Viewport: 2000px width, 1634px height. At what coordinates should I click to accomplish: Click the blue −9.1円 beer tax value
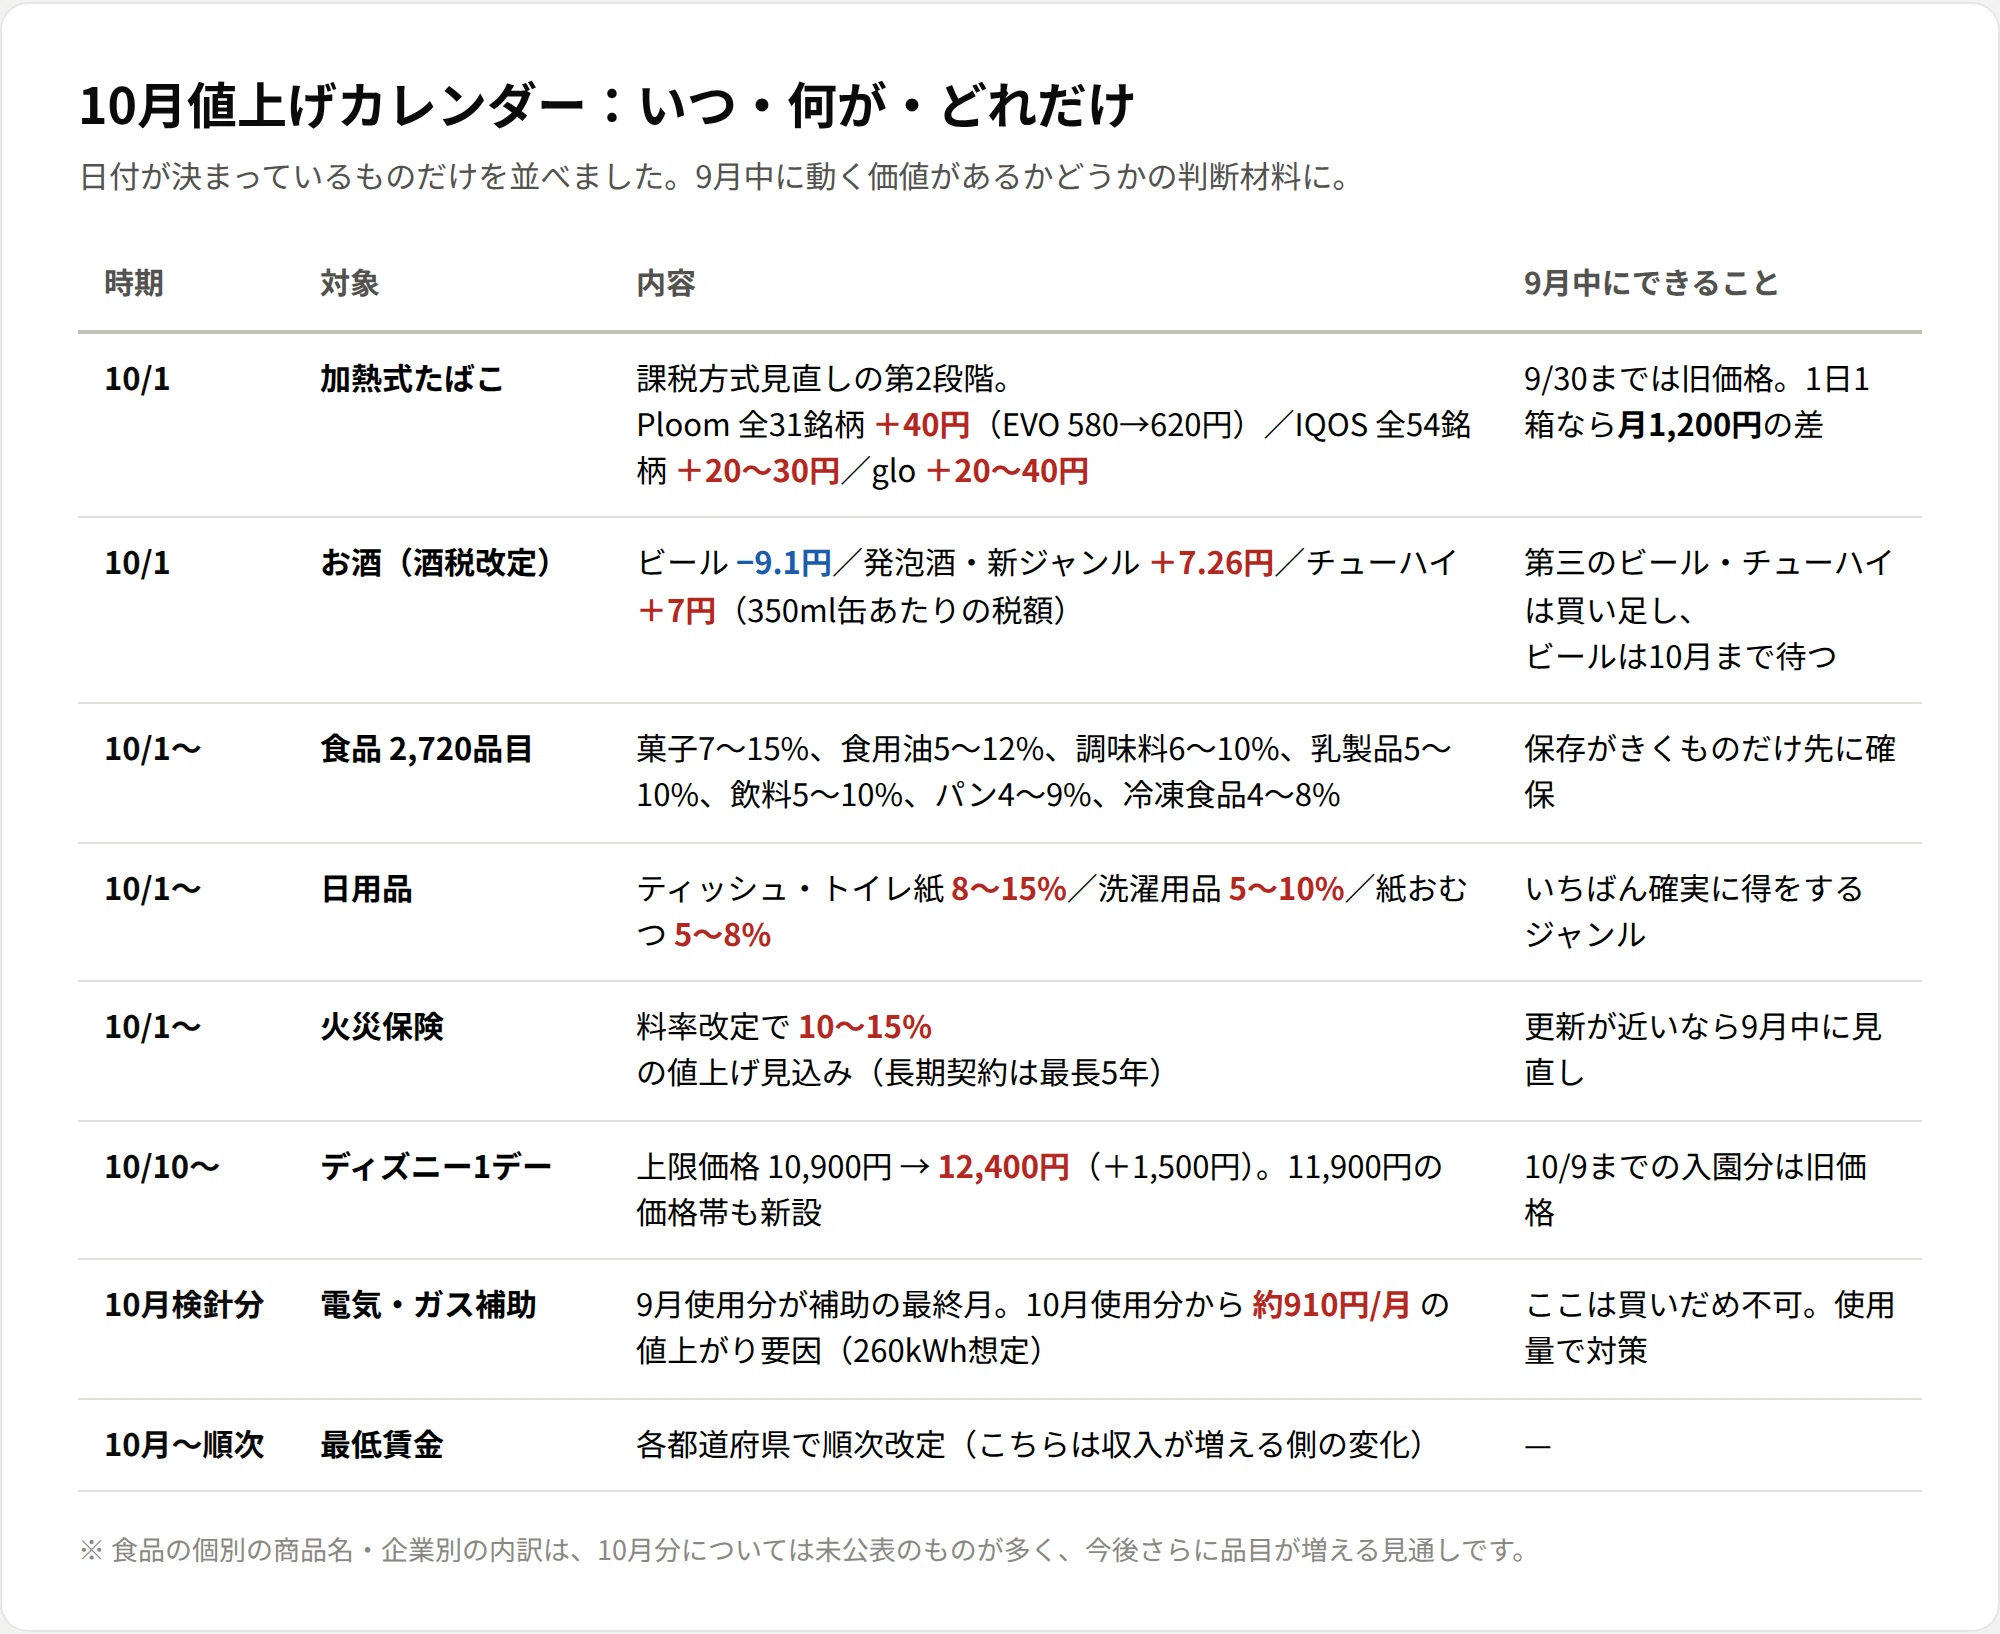point(784,563)
